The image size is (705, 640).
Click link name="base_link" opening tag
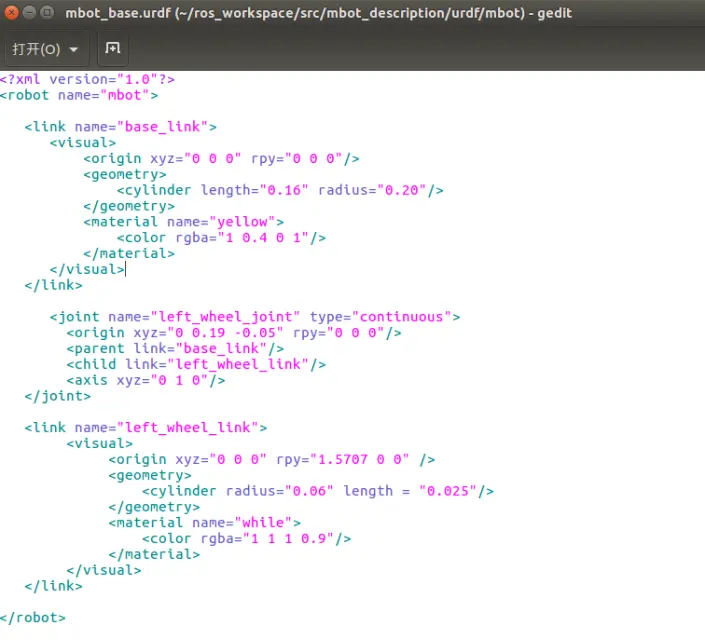pyautogui.click(x=120, y=127)
